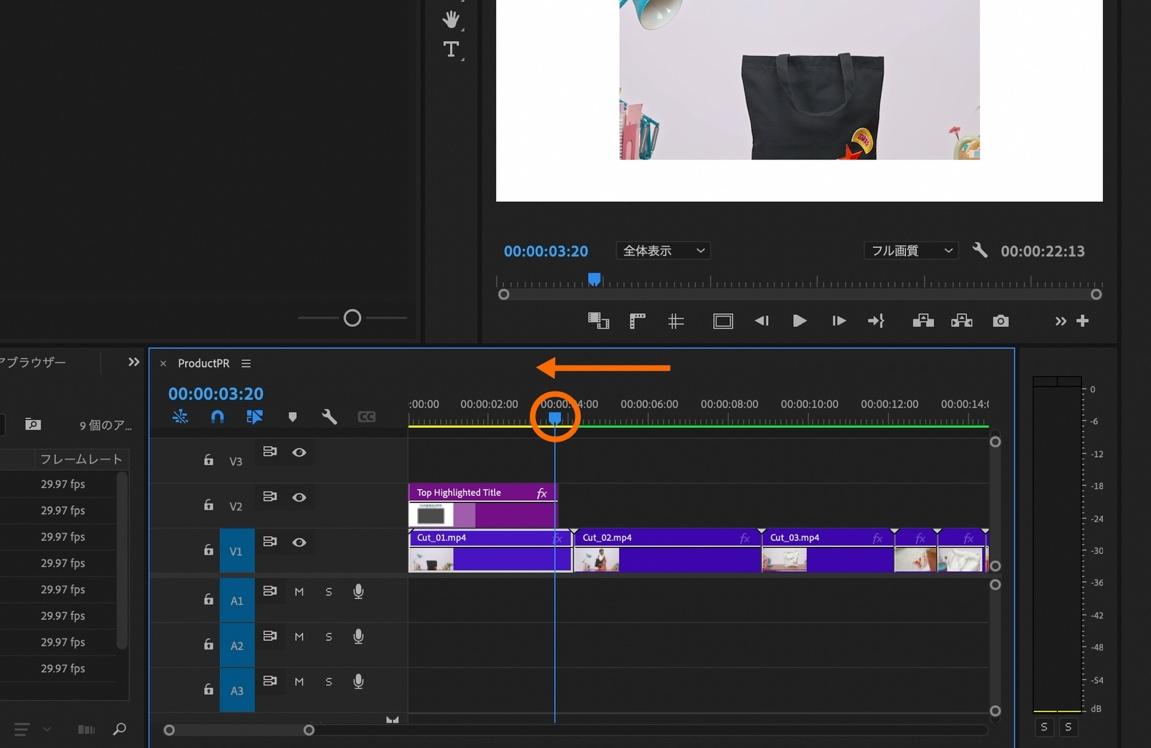Screen dimensions: 1151x748
Task: Select the ProductPR timeline tab
Action: (203, 363)
